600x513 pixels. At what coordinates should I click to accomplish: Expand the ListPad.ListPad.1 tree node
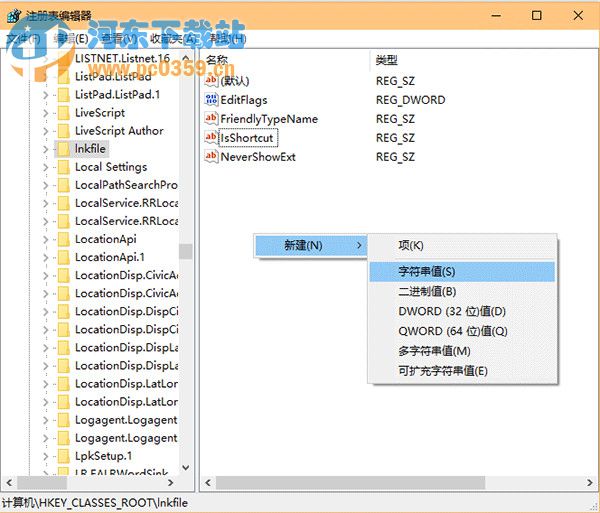click(x=46, y=94)
